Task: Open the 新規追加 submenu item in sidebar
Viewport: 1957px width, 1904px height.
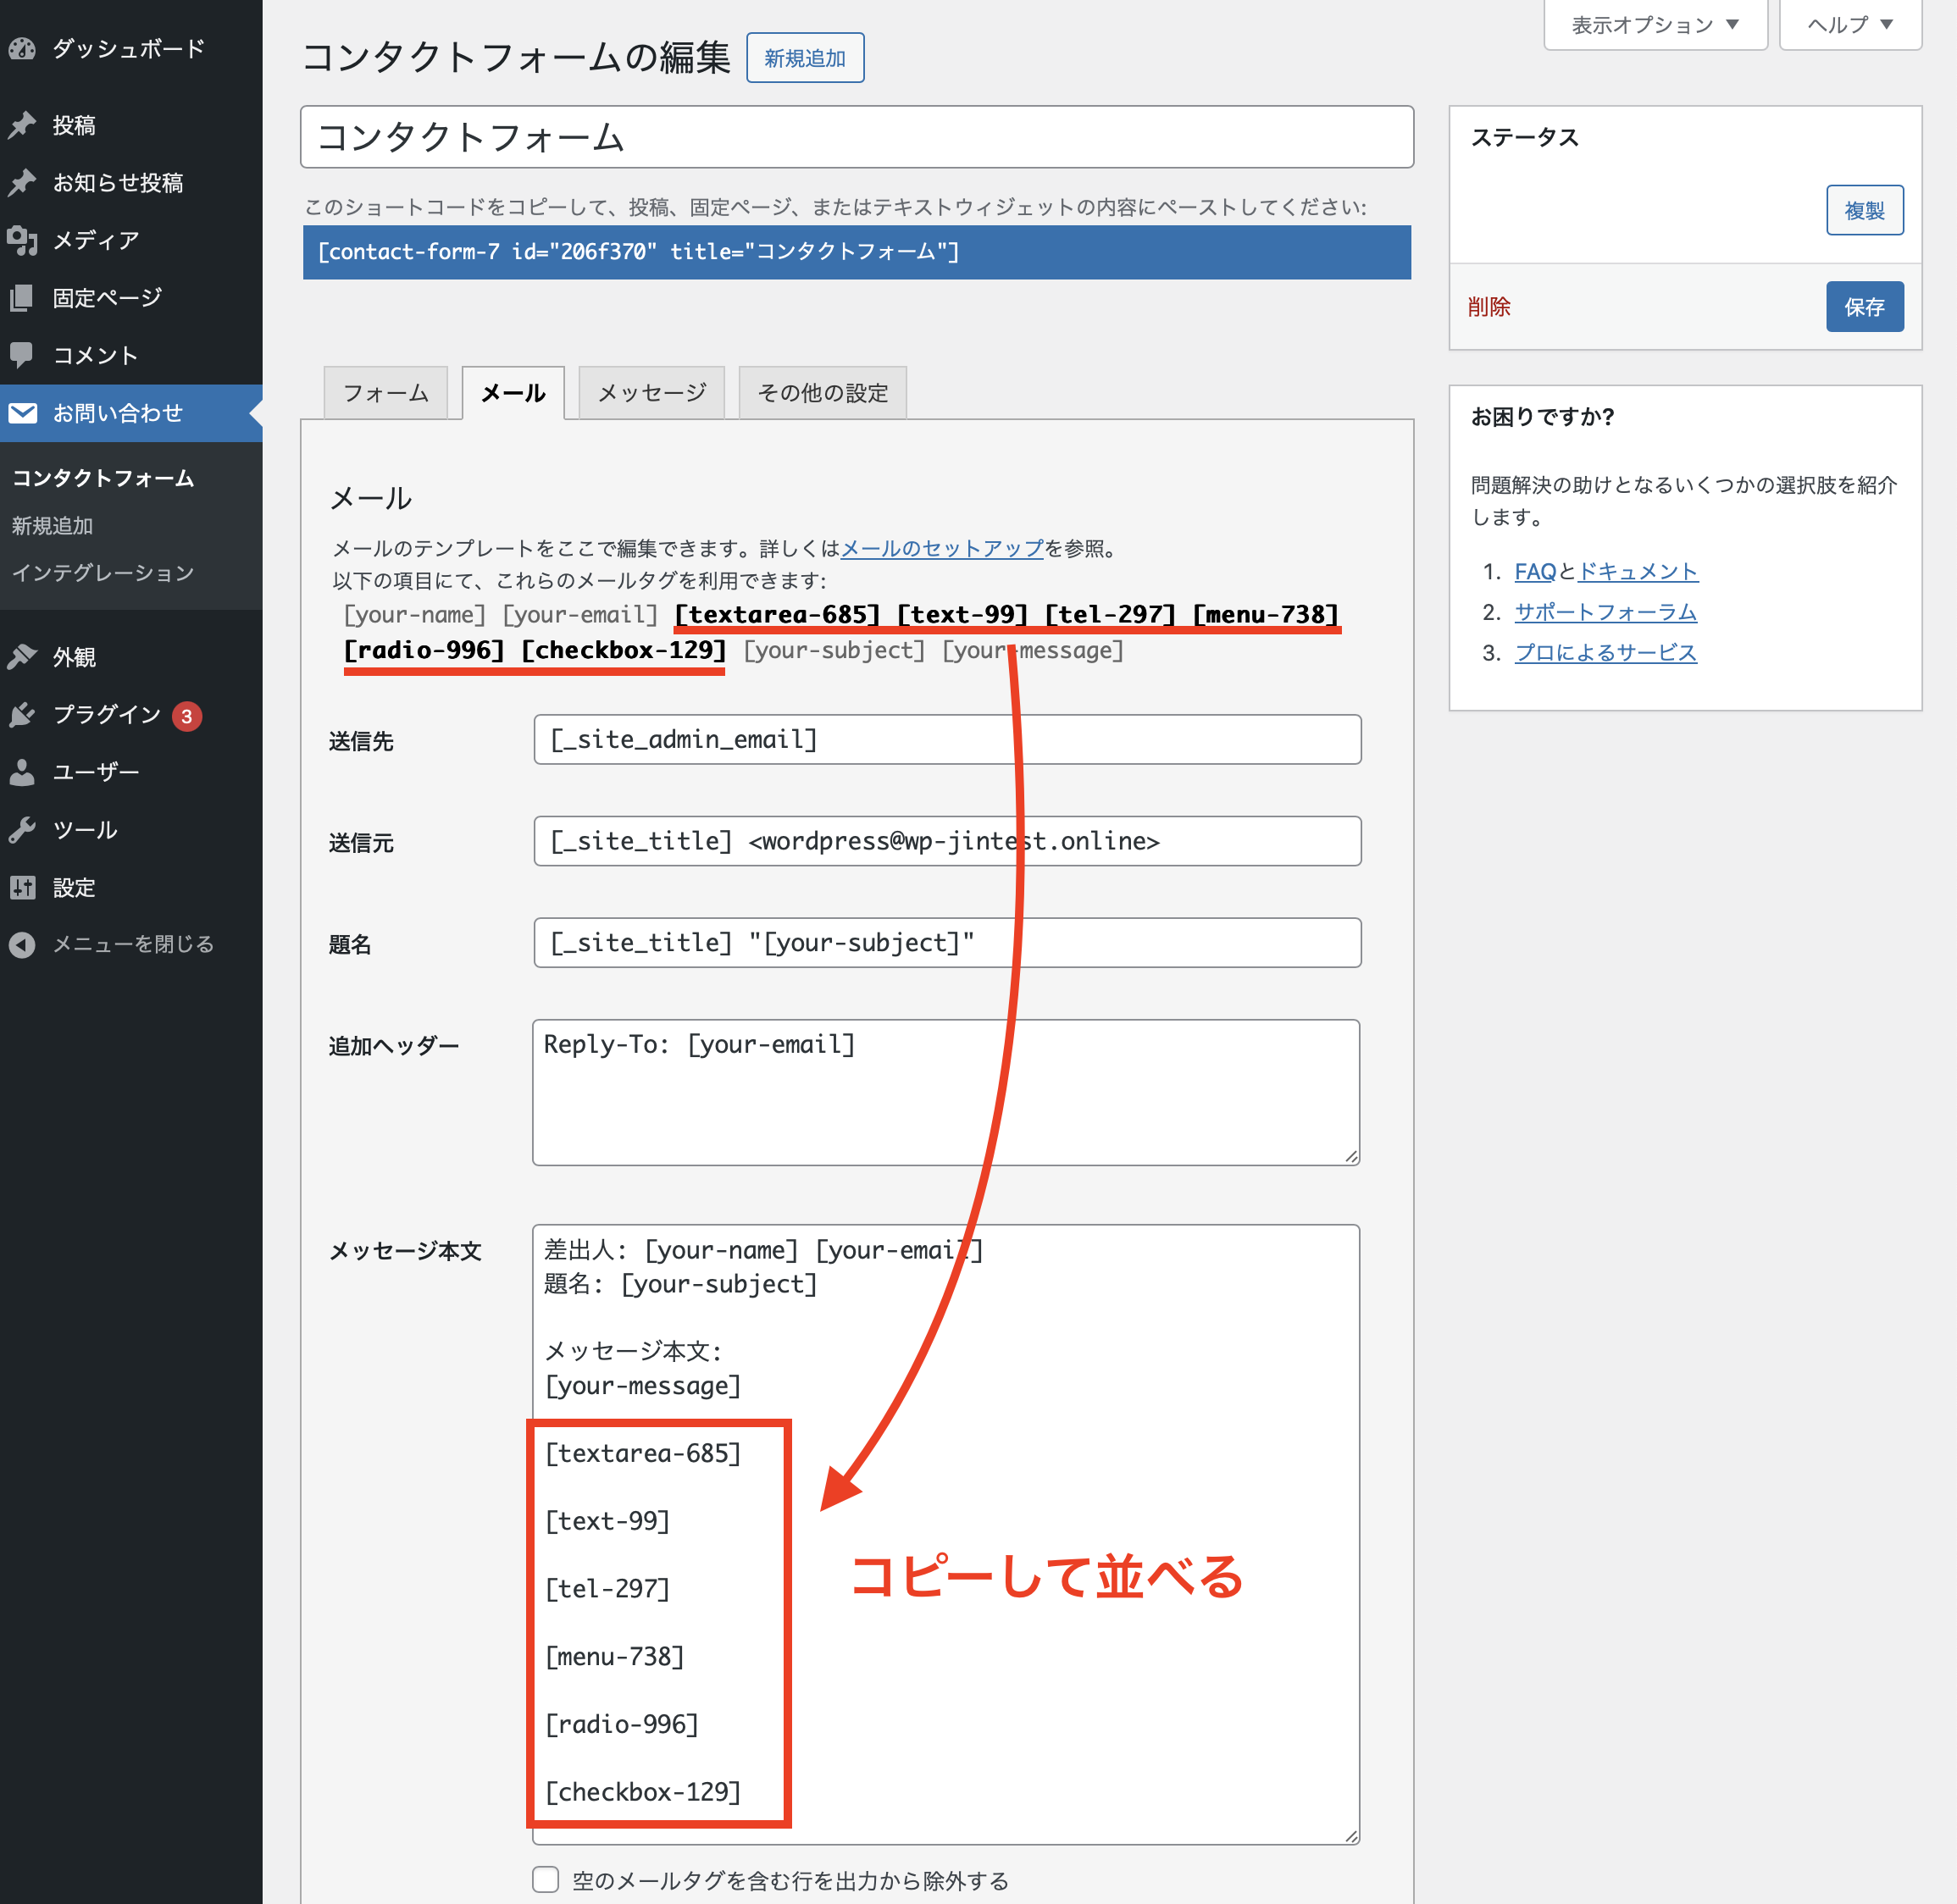Action: [52, 525]
